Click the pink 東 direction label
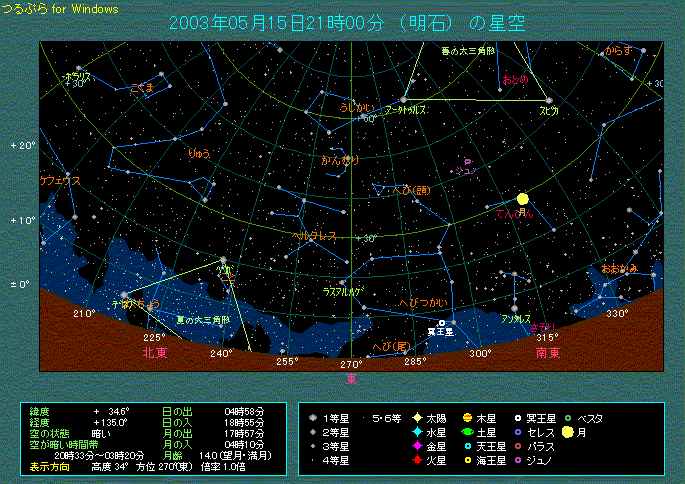Image resolution: width=685 pixels, height=484 pixels. pyautogui.click(x=352, y=379)
